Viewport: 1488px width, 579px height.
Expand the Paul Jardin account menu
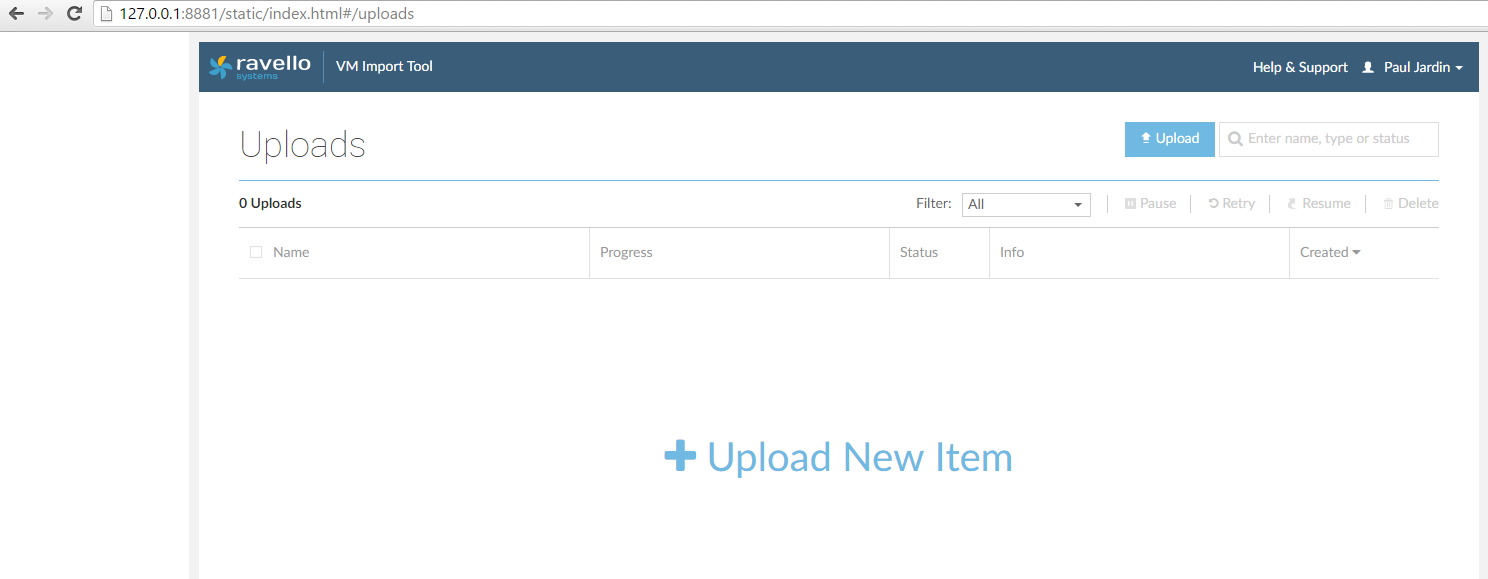[x=1423, y=67]
